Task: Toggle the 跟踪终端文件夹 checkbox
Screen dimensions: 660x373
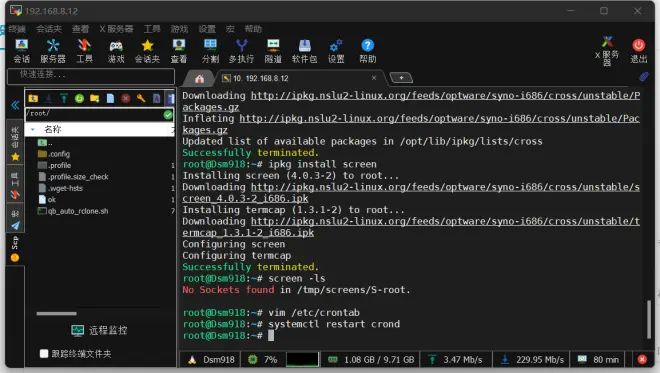Action: (44, 354)
